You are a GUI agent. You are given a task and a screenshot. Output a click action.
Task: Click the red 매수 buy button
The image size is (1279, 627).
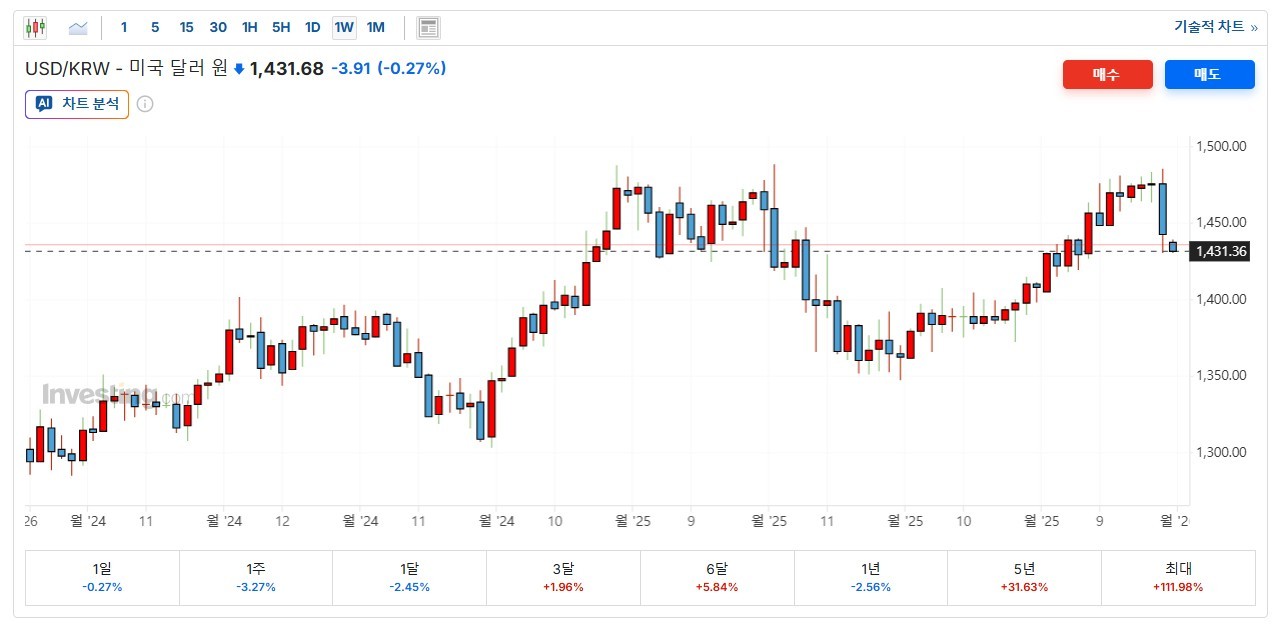[1107, 75]
